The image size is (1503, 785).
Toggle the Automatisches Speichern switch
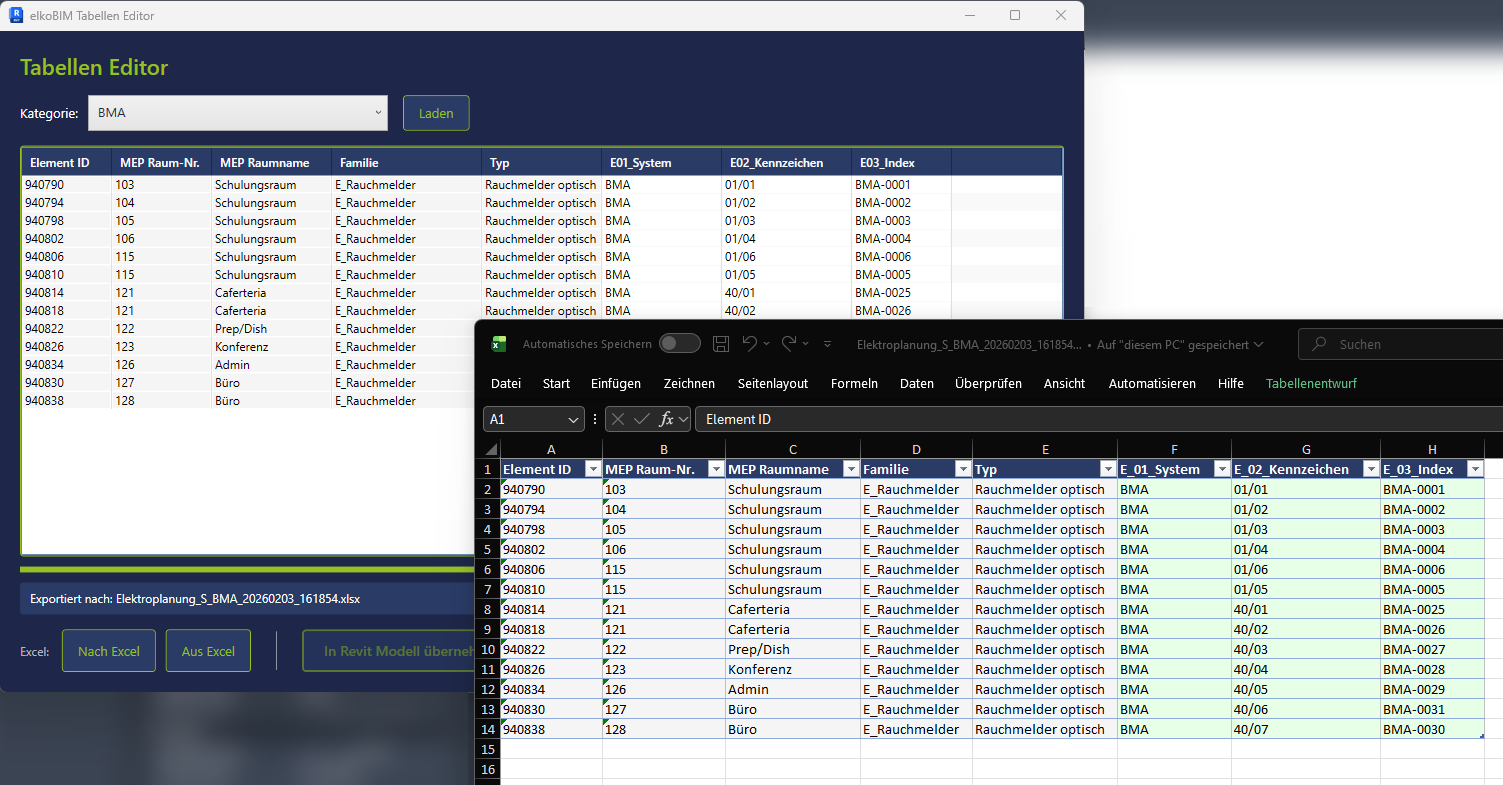click(680, 344)
